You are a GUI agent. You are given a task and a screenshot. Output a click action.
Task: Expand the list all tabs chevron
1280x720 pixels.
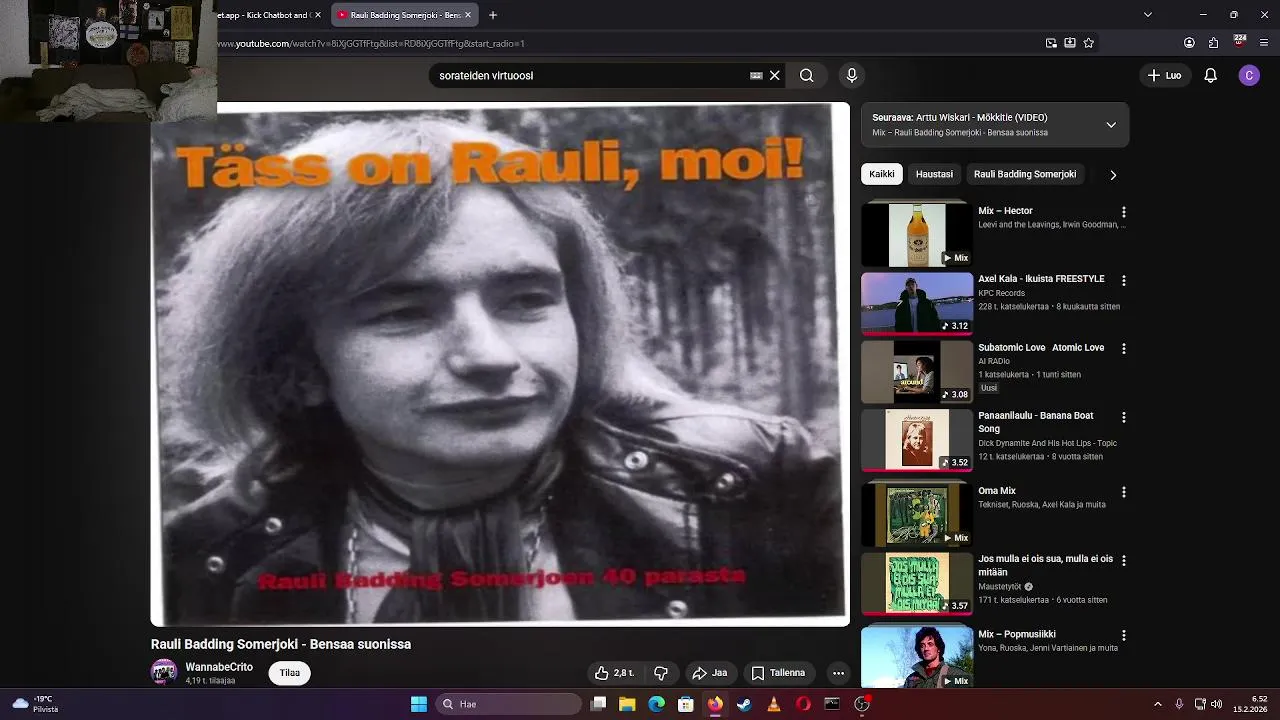pos(1147,15)
